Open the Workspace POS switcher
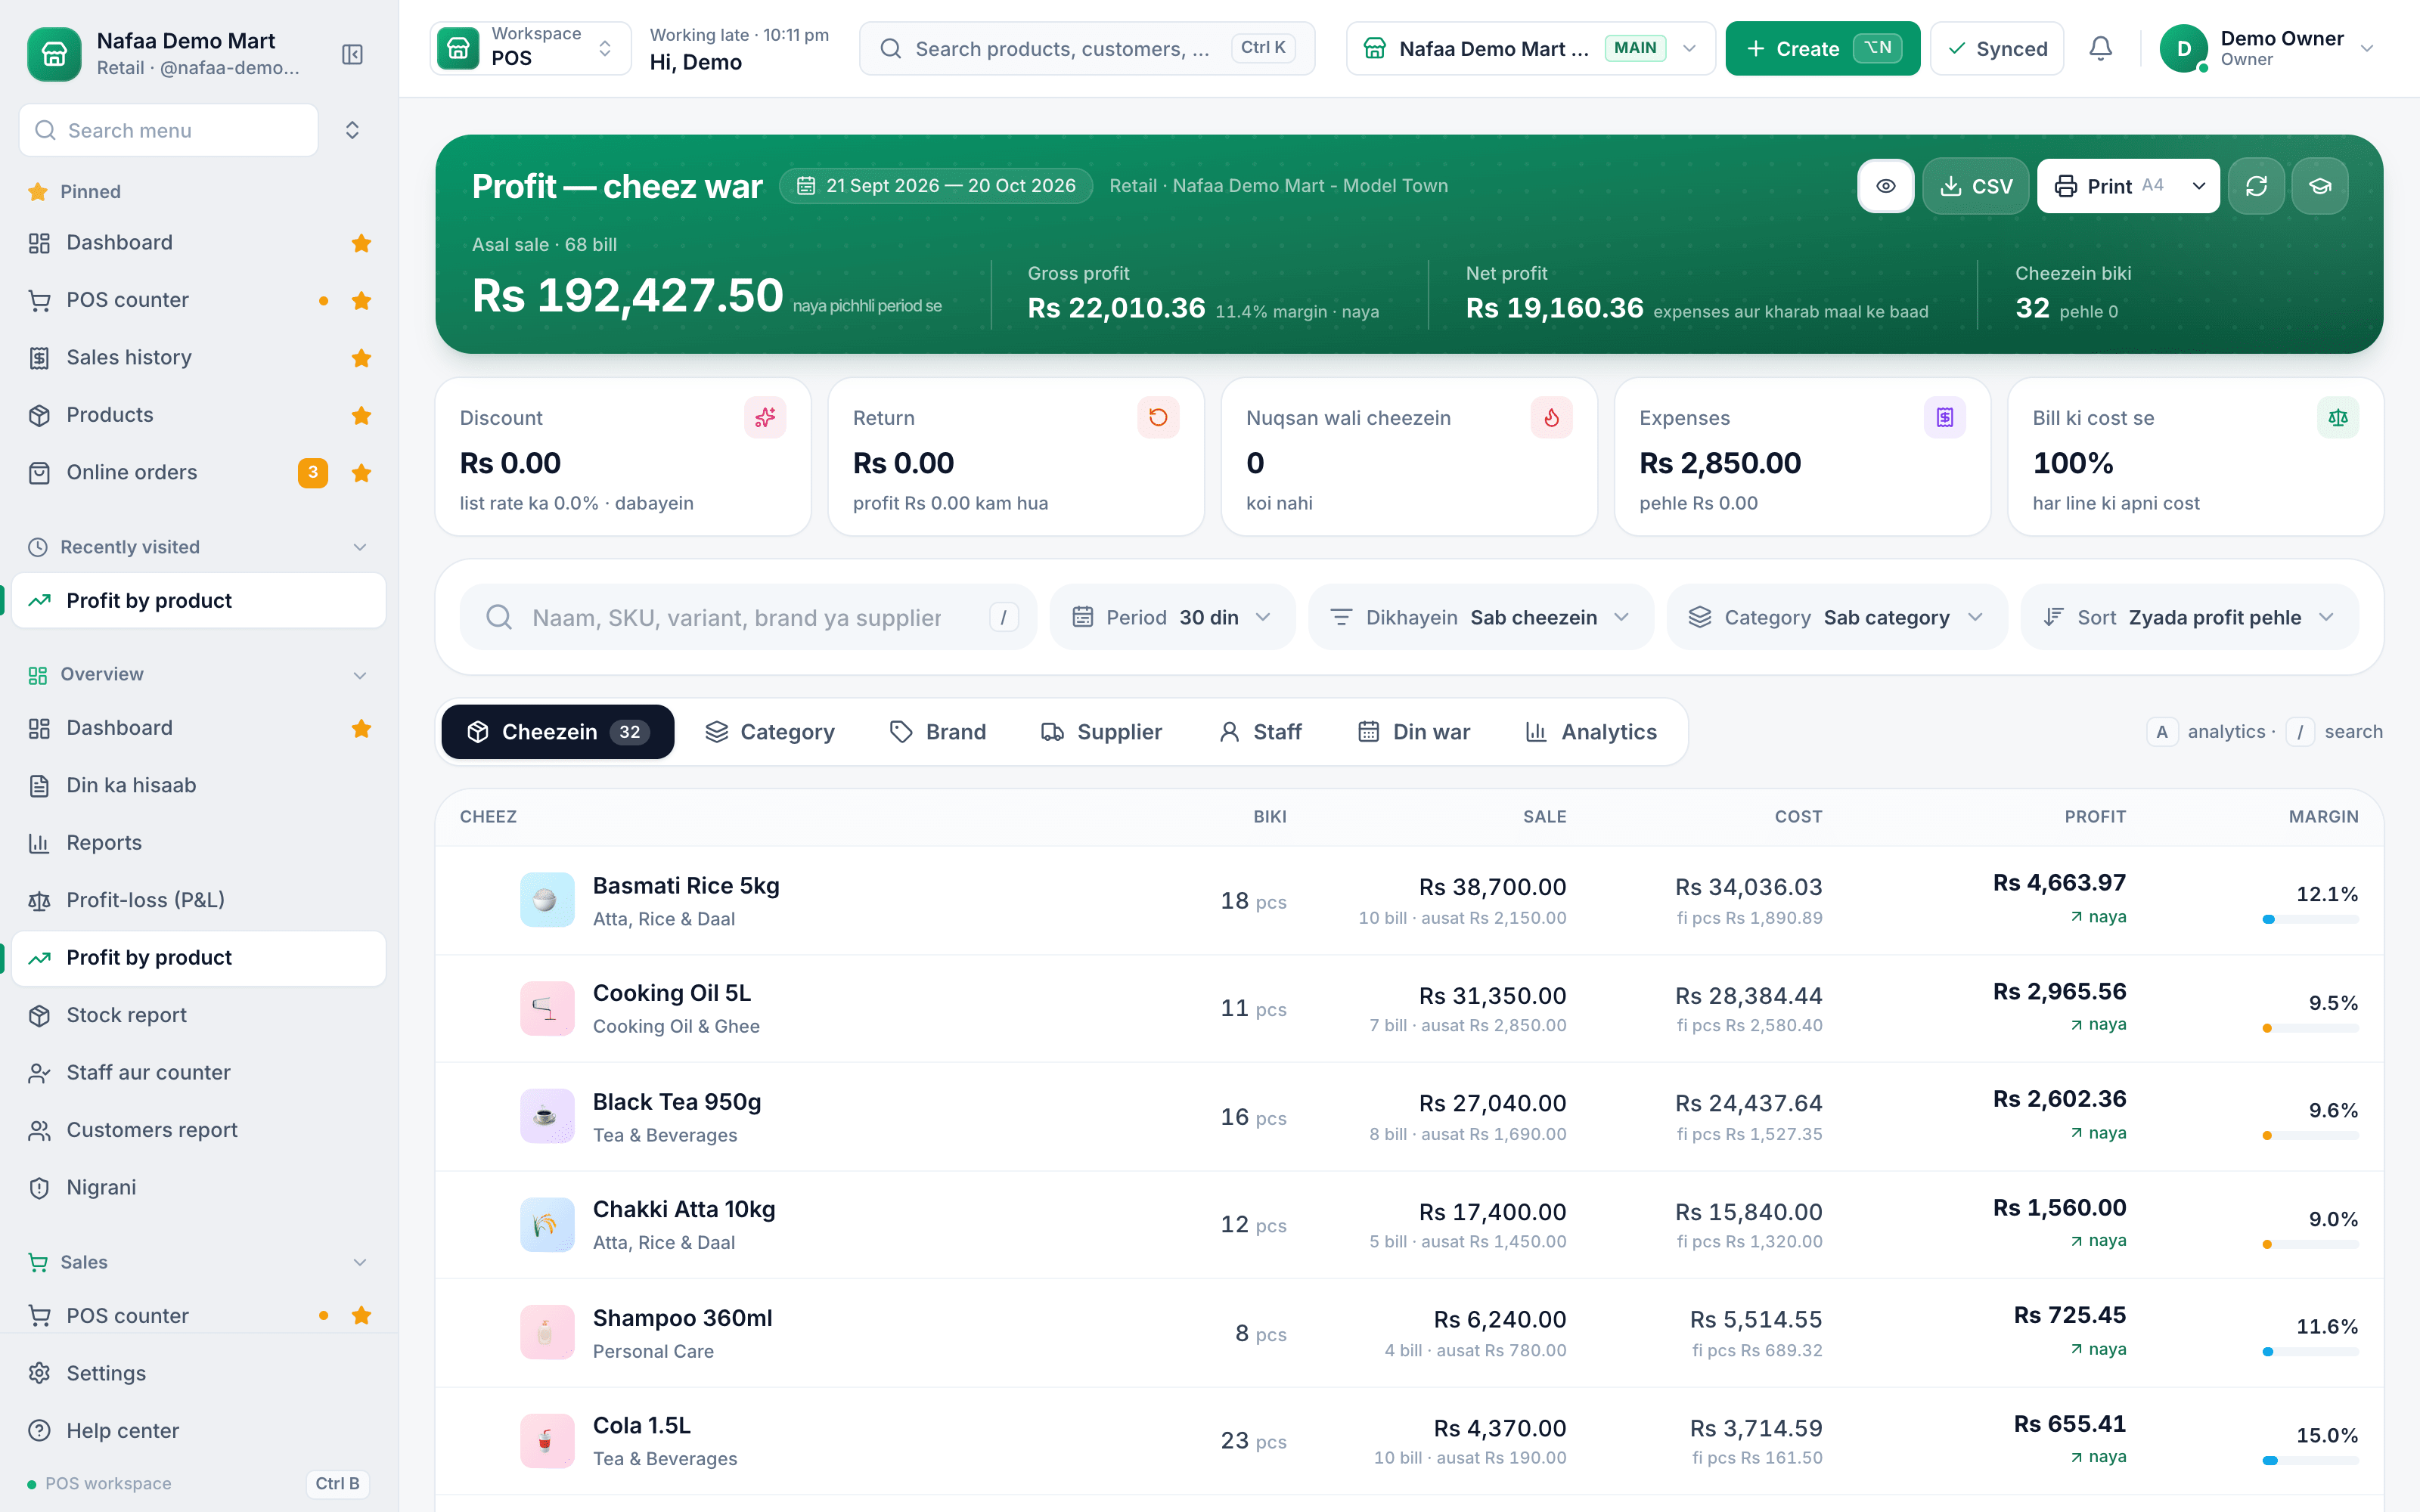Viewport: 2420px width, 1512px height. (x=531, y=48)
